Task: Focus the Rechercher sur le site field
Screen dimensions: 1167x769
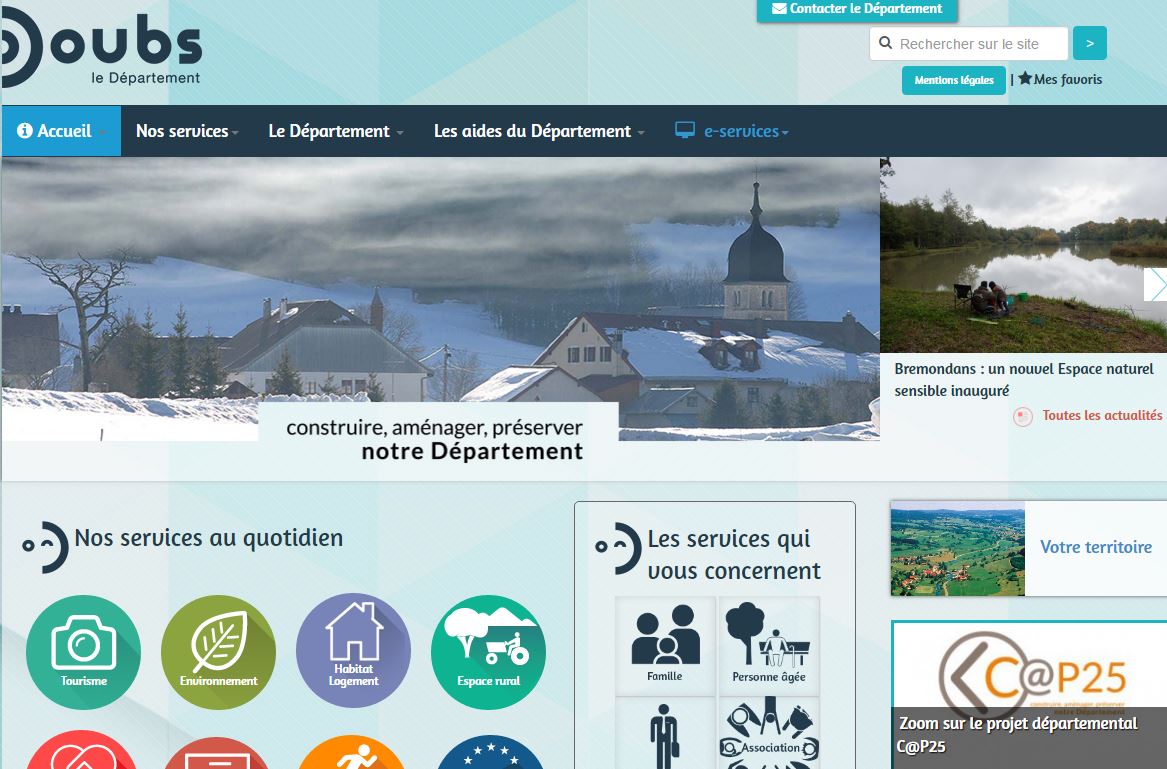Action: pyautogui.click(x=969, y=43)
